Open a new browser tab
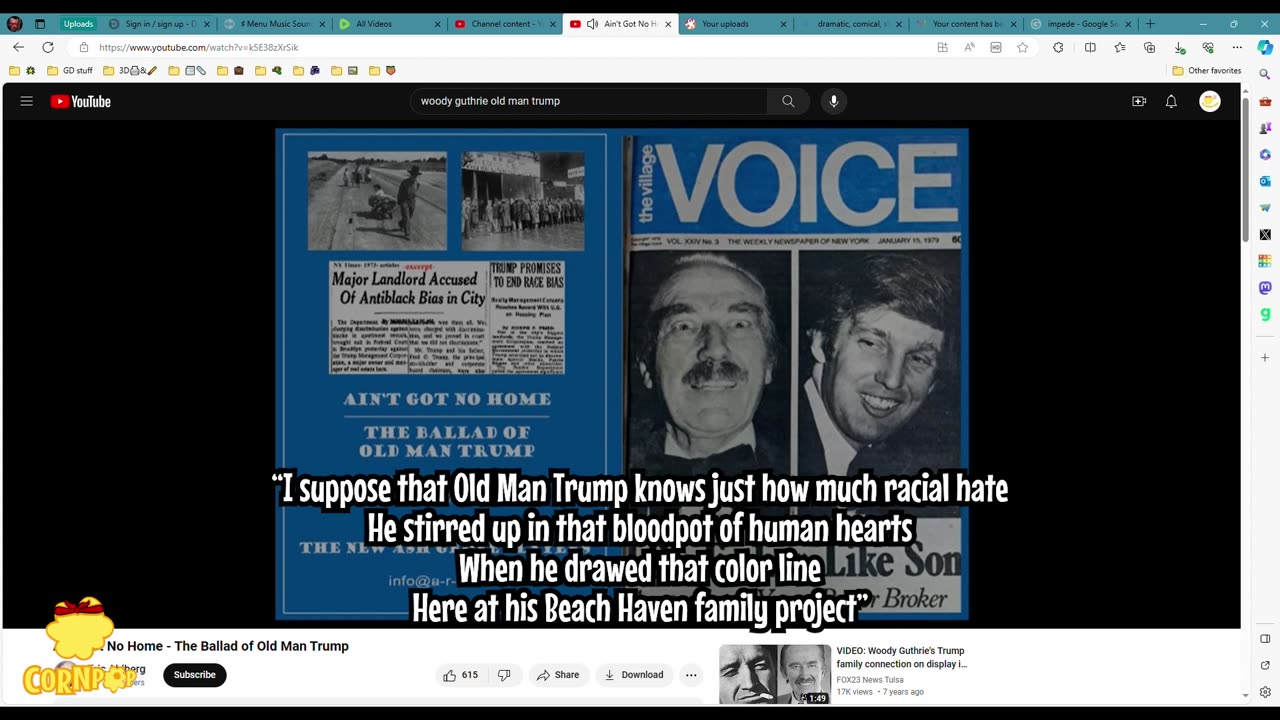Screen dimensions: 1280x720 click(x=1150, y=24)
